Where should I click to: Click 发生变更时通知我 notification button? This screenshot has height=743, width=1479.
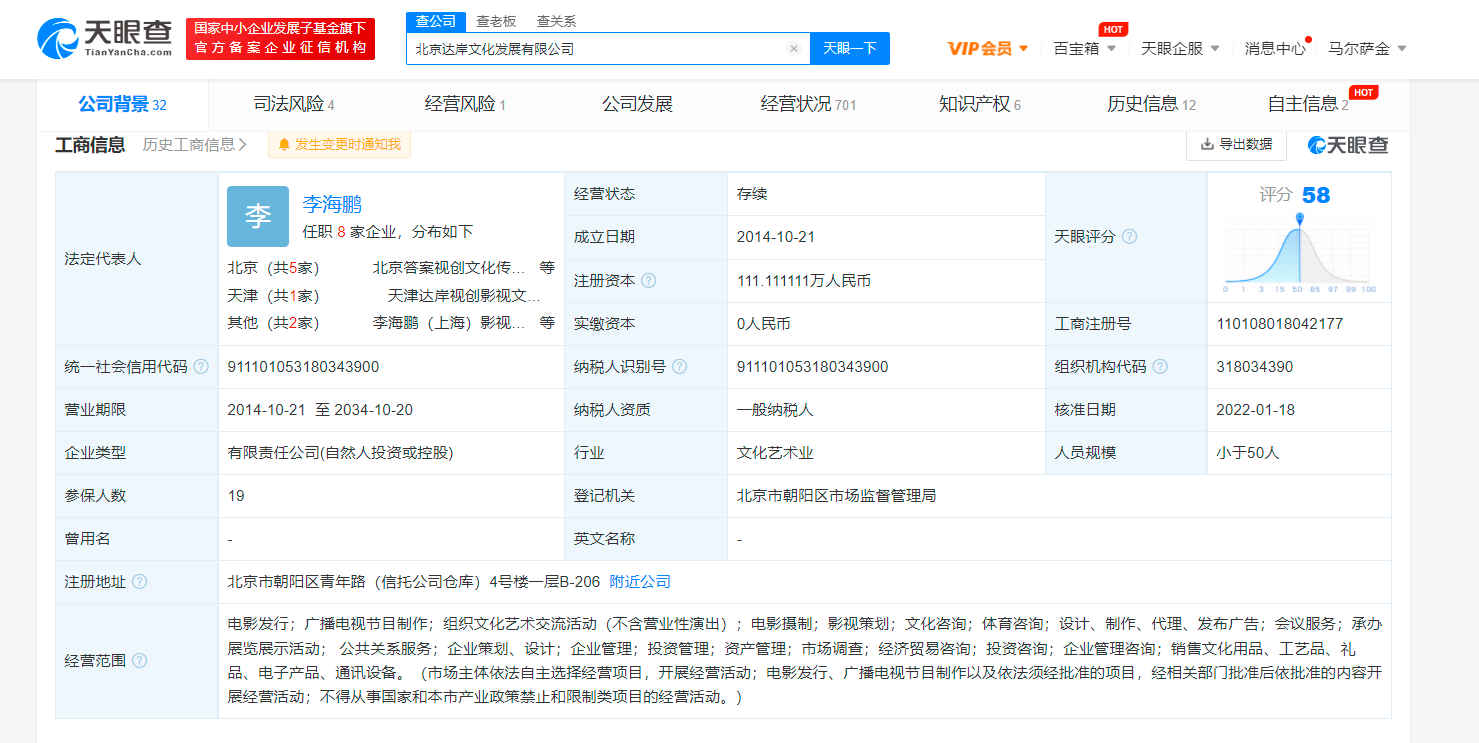coord(339,145)
